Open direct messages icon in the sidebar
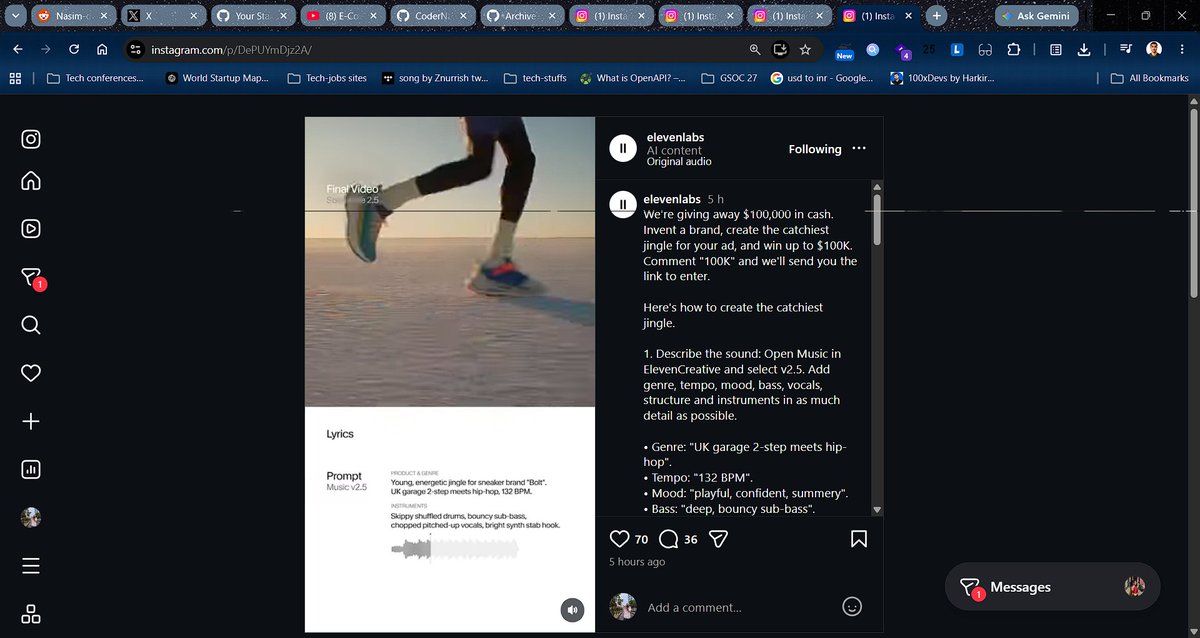The height and width of the screenshot is (638, 1200). (x=31, y=278)
